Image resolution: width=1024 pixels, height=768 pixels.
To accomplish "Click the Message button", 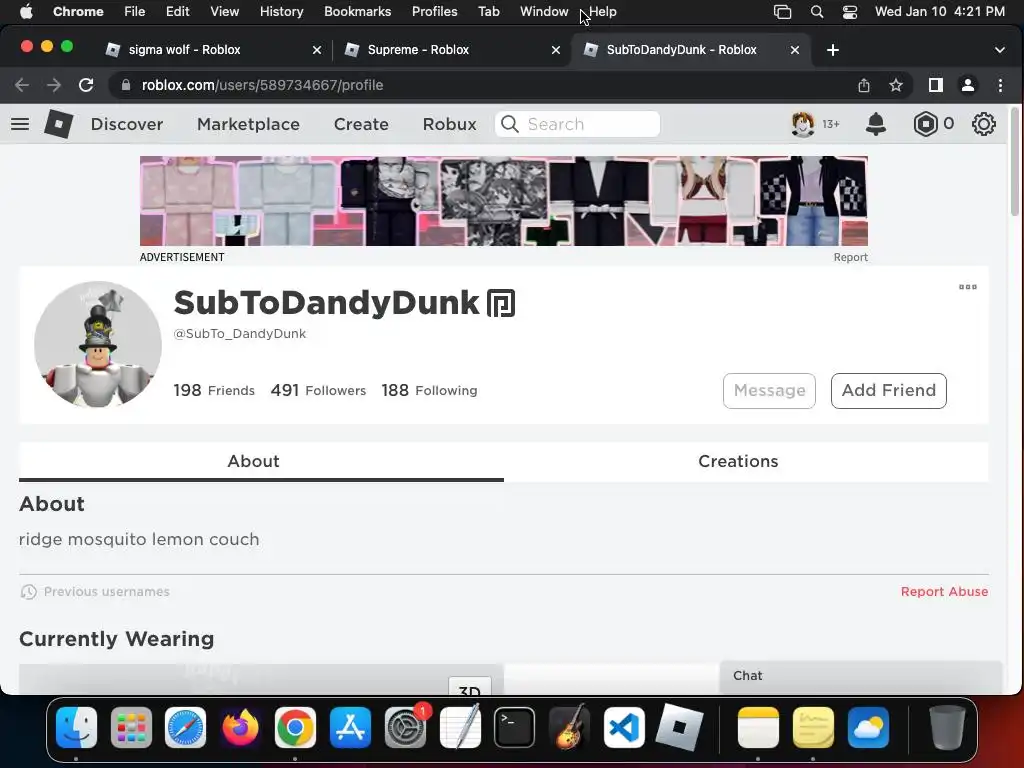I will (769, 391).
